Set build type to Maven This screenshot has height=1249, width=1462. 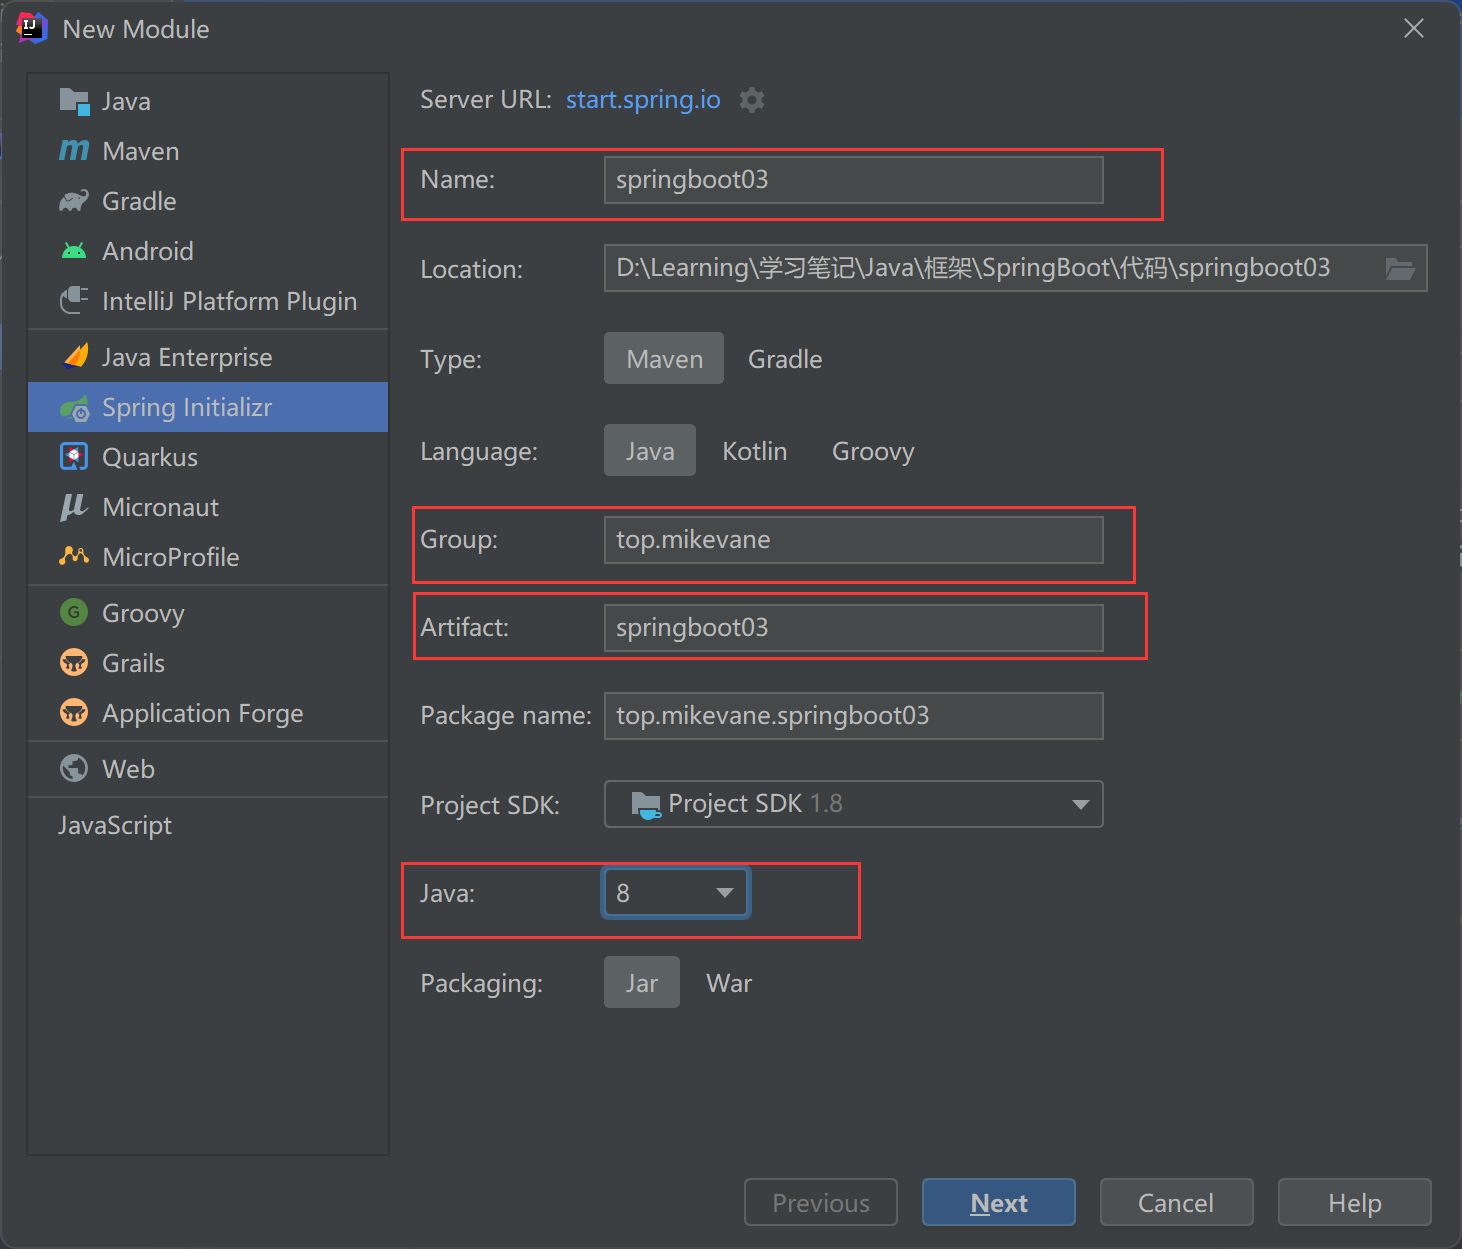(x=664, y=359)
